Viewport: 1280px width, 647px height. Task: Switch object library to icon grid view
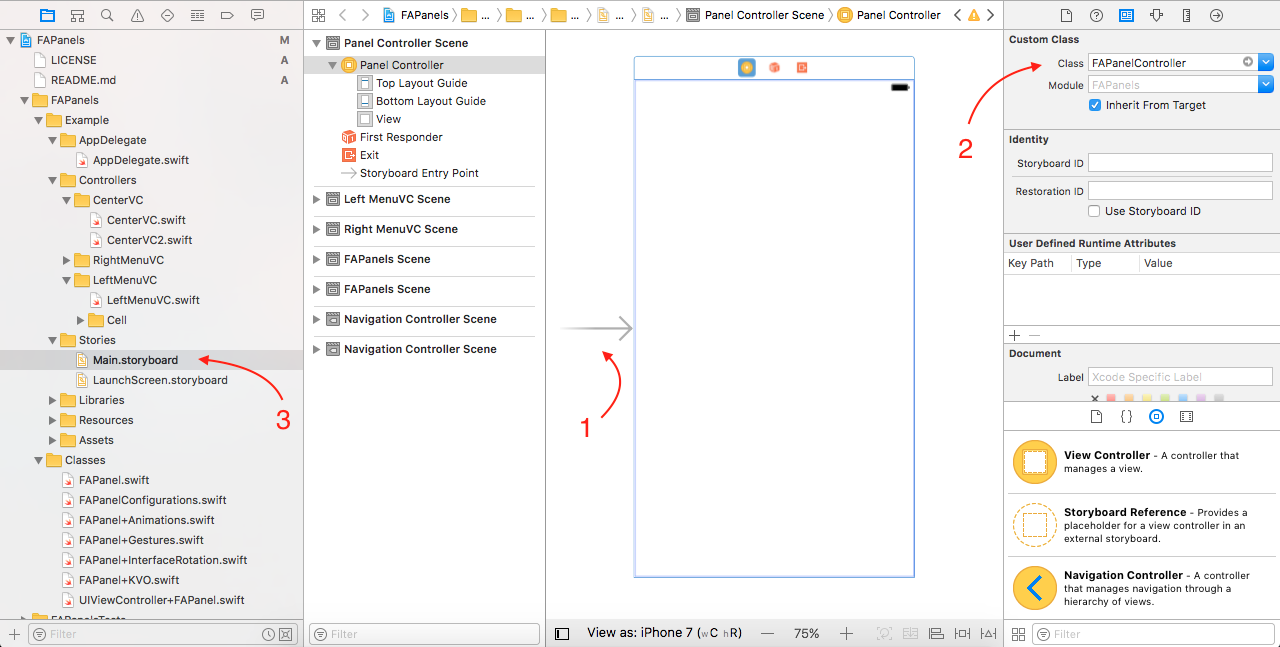pos(1018,634)
